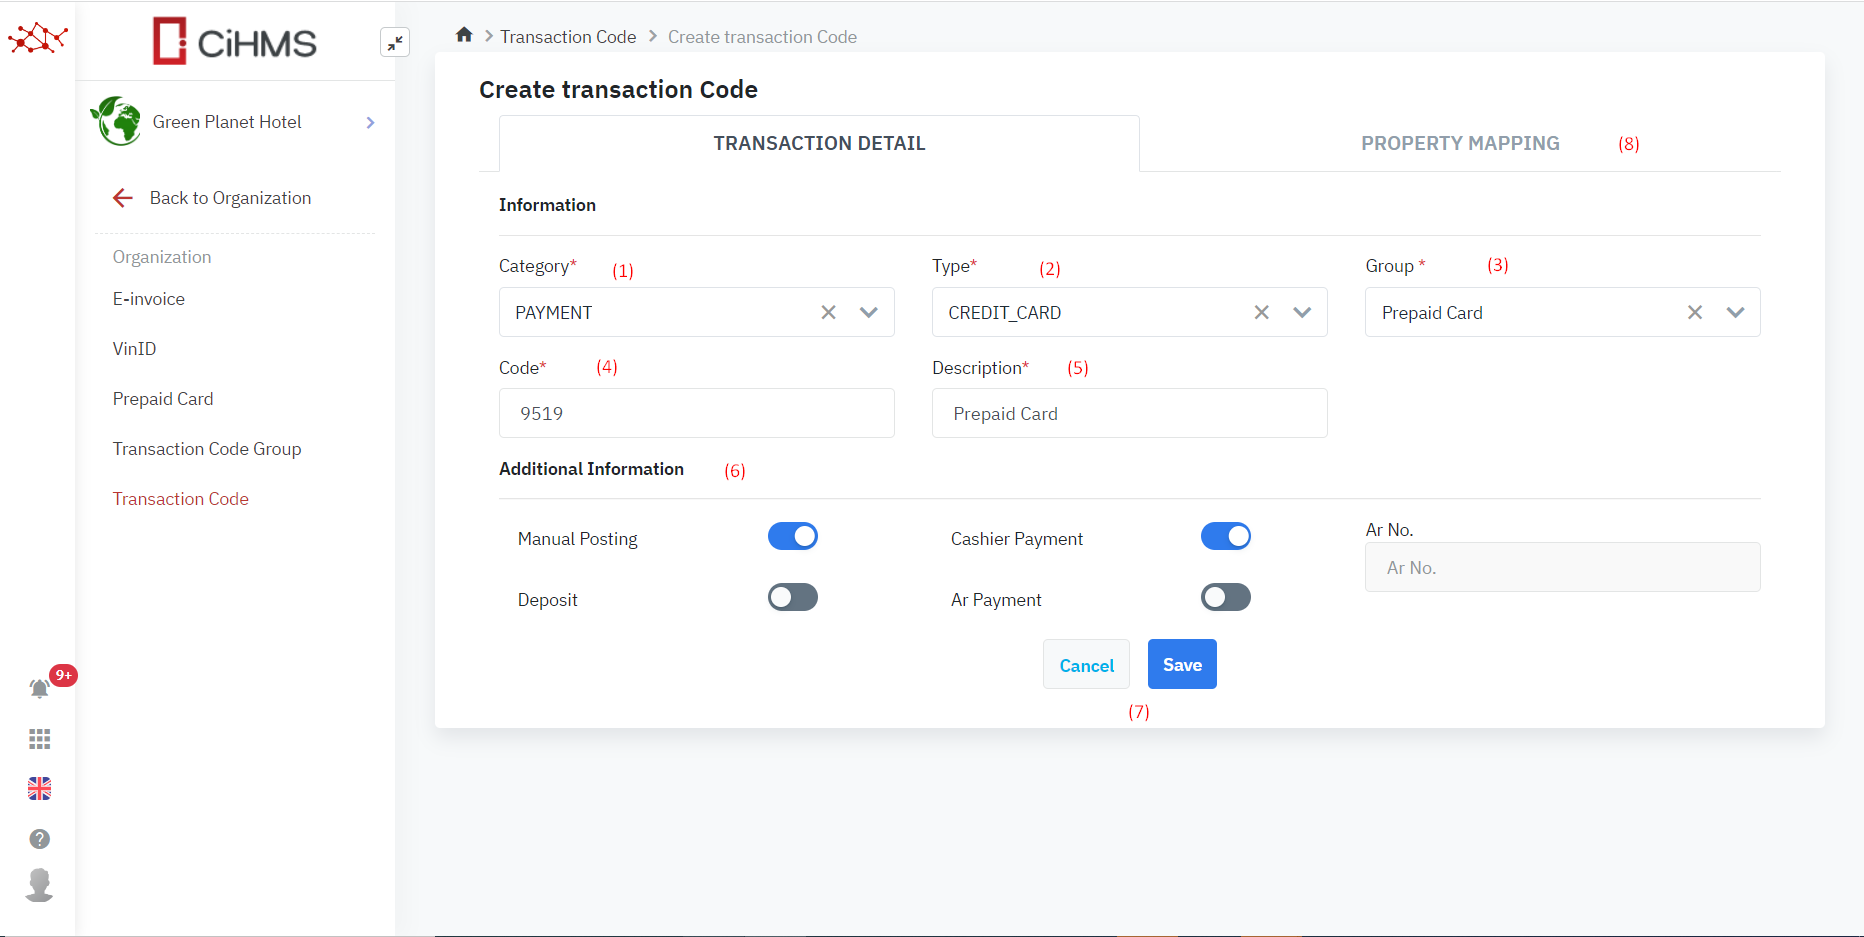Image resolution: width=1864 pixels, height=937 pixels.
Task: Enable the Deposit toggle
Action: 792,598
